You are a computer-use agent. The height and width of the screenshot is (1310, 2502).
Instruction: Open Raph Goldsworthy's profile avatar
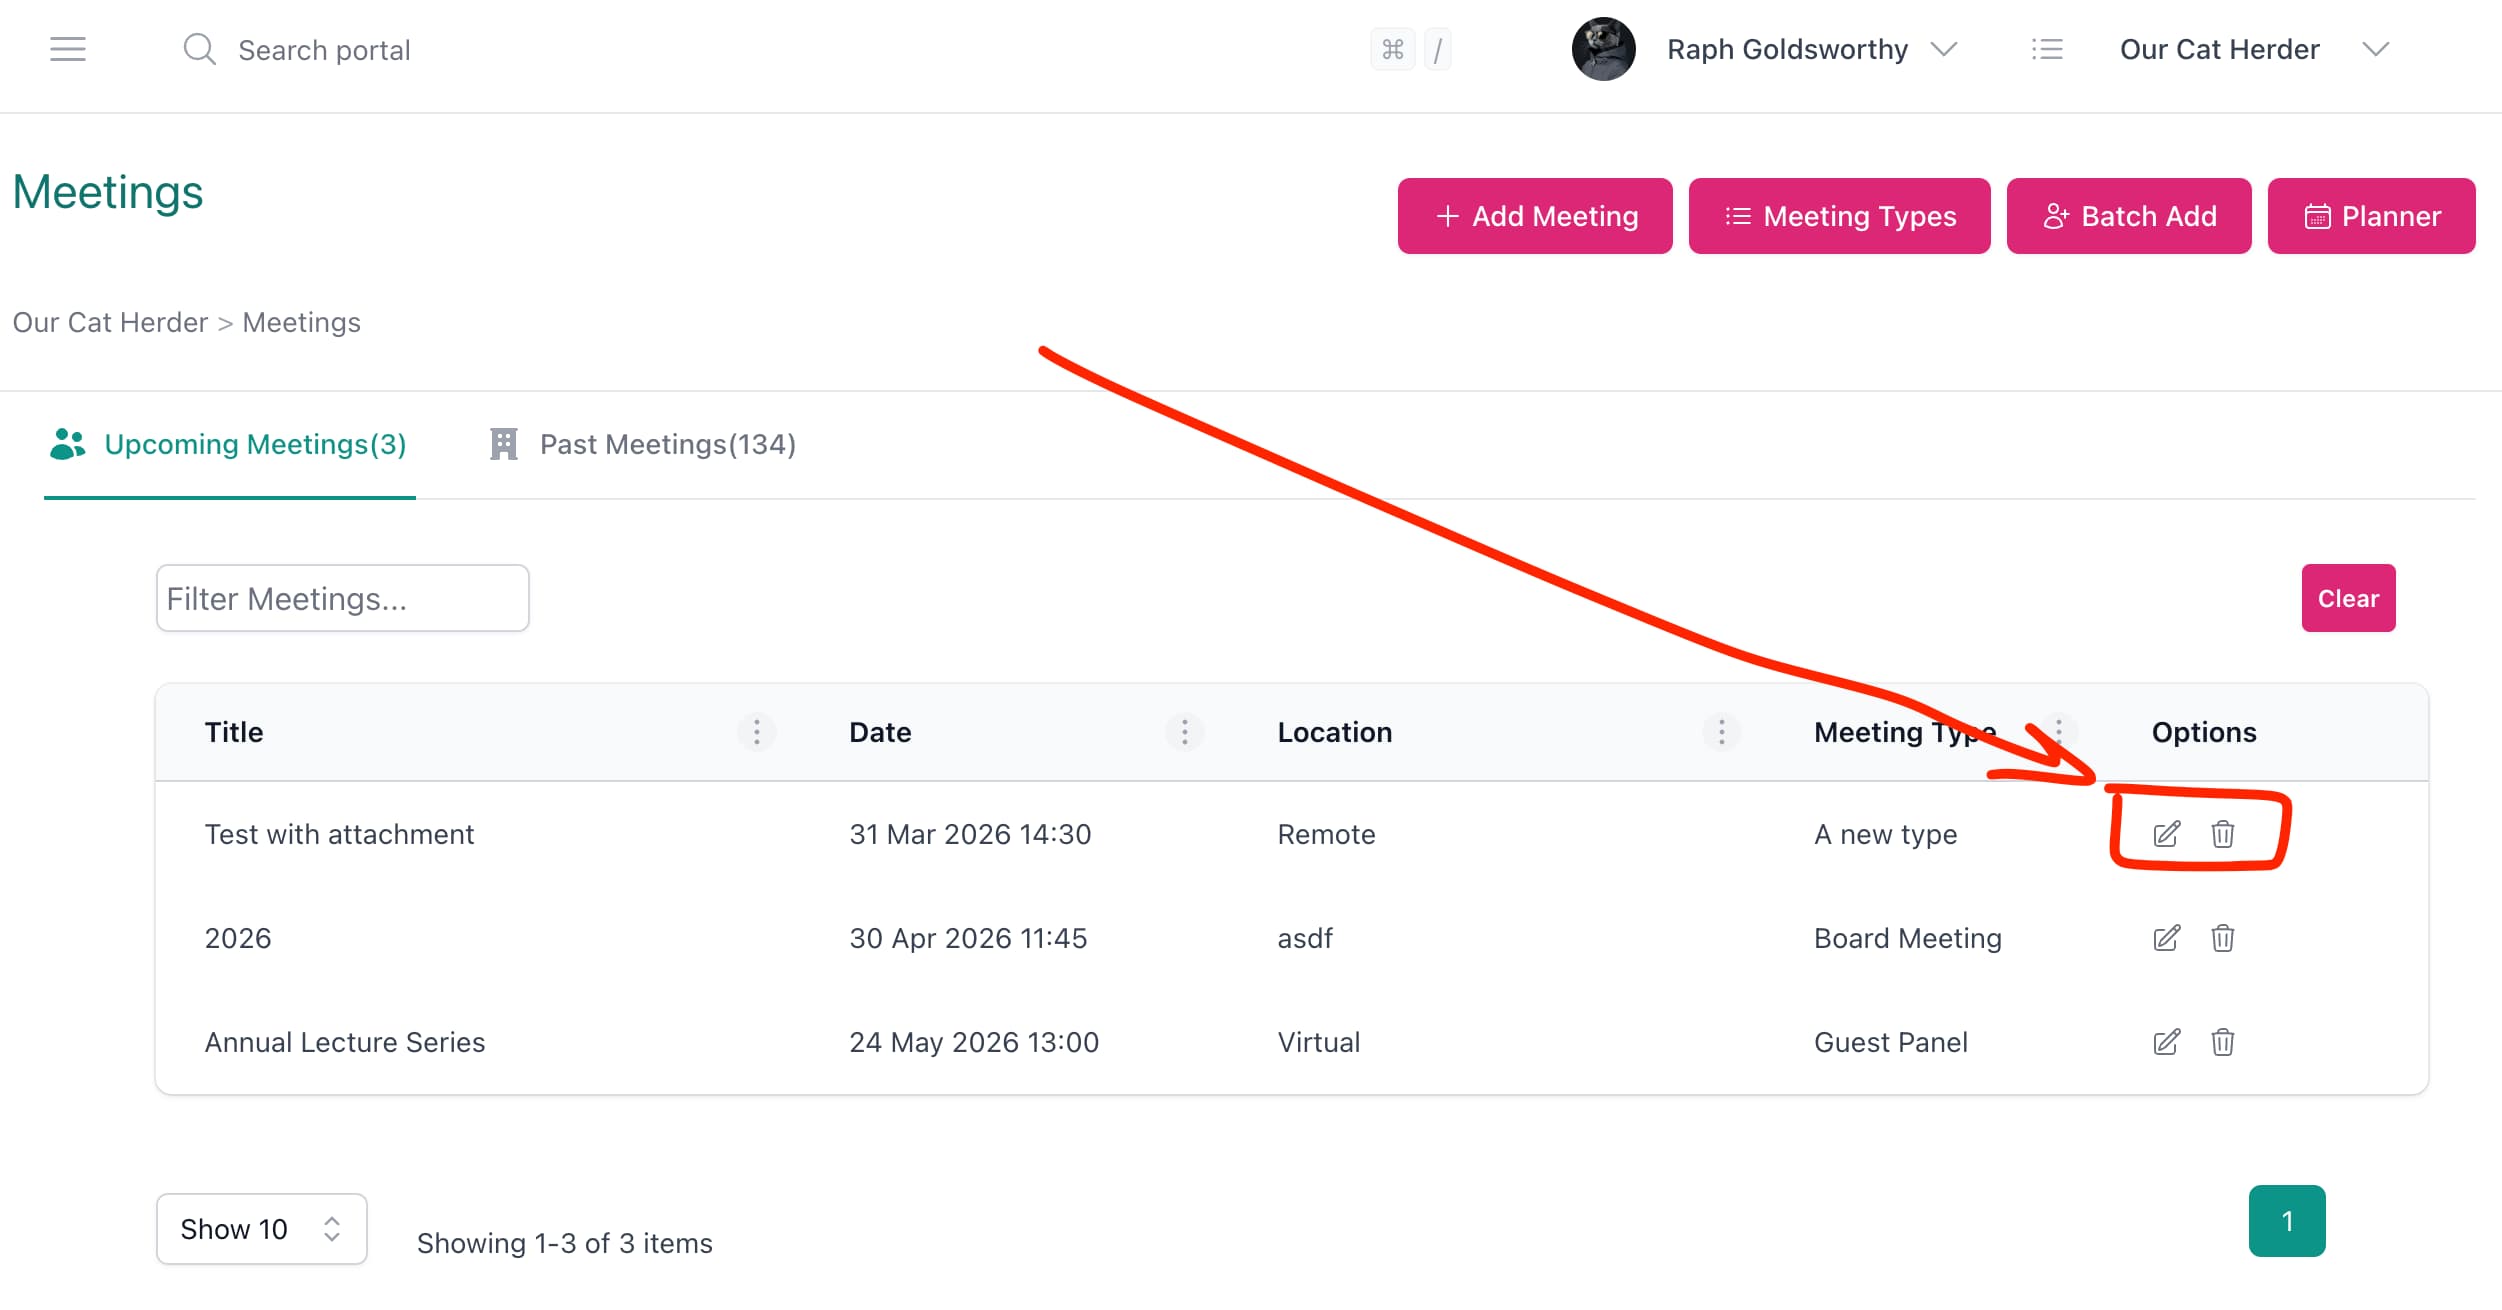(1603, 48)
